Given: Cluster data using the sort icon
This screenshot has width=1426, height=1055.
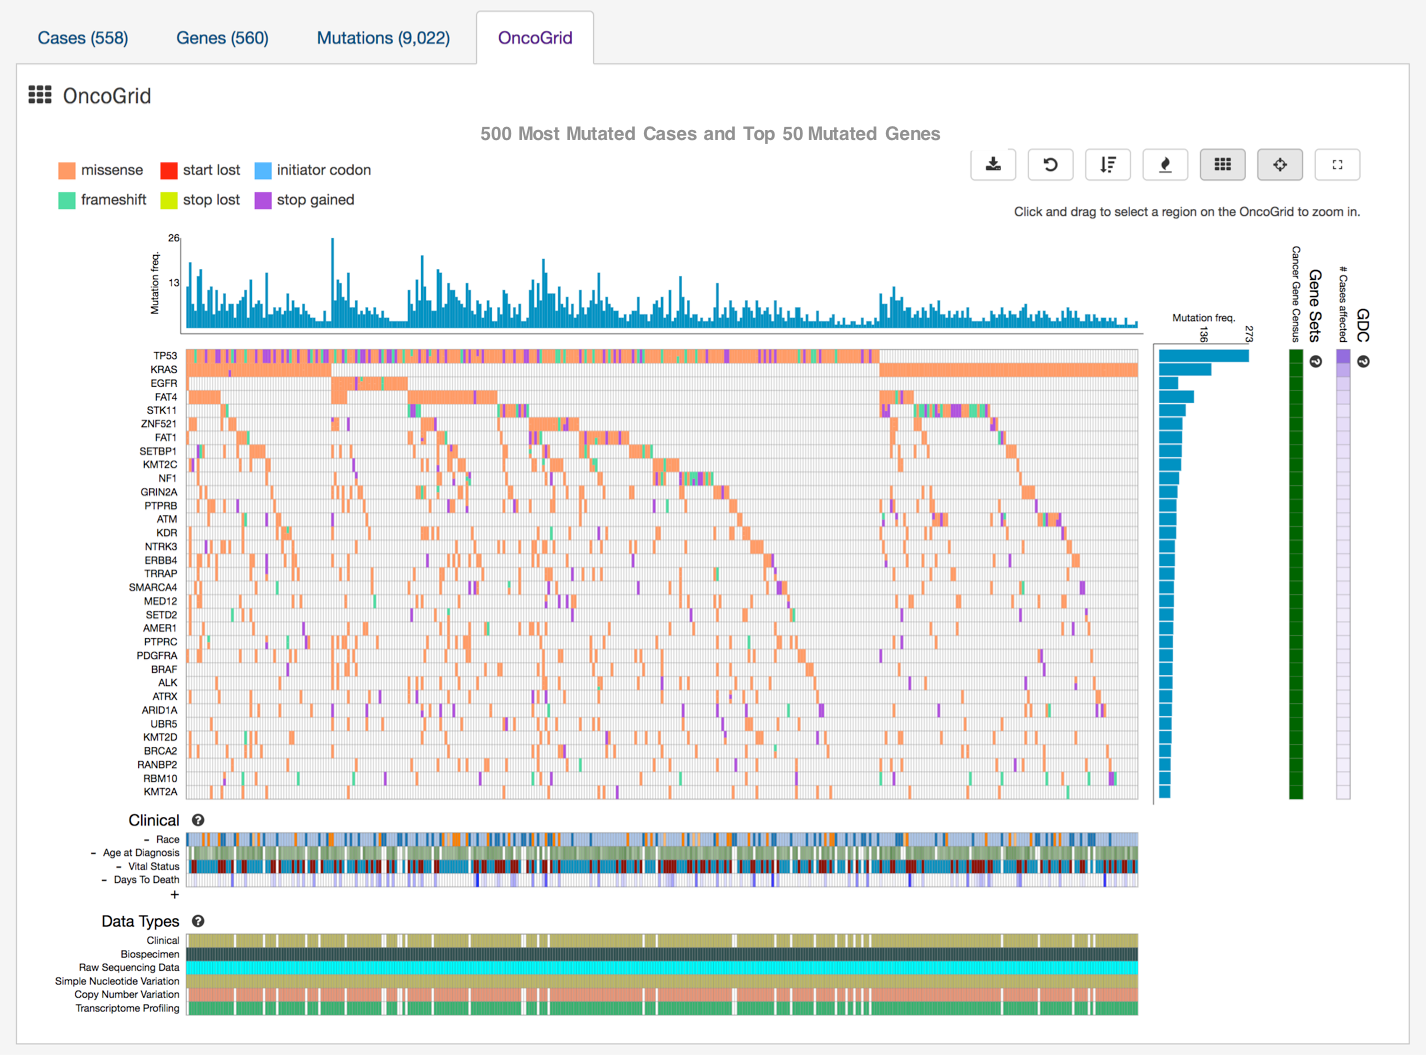Looking at the screenshot, I should coord(1107,165).
